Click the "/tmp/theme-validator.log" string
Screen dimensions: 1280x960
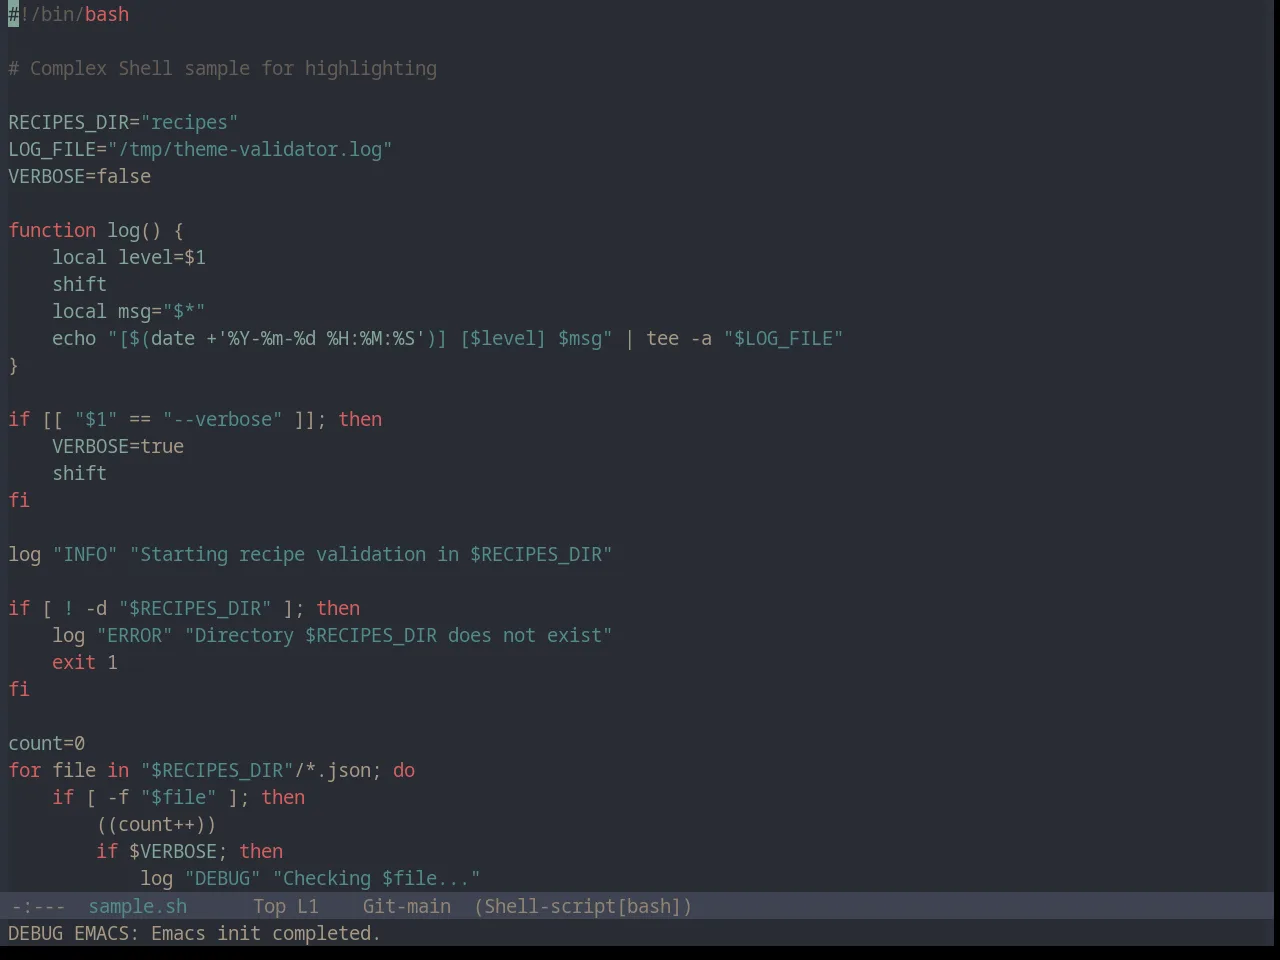tap(250, 149)
